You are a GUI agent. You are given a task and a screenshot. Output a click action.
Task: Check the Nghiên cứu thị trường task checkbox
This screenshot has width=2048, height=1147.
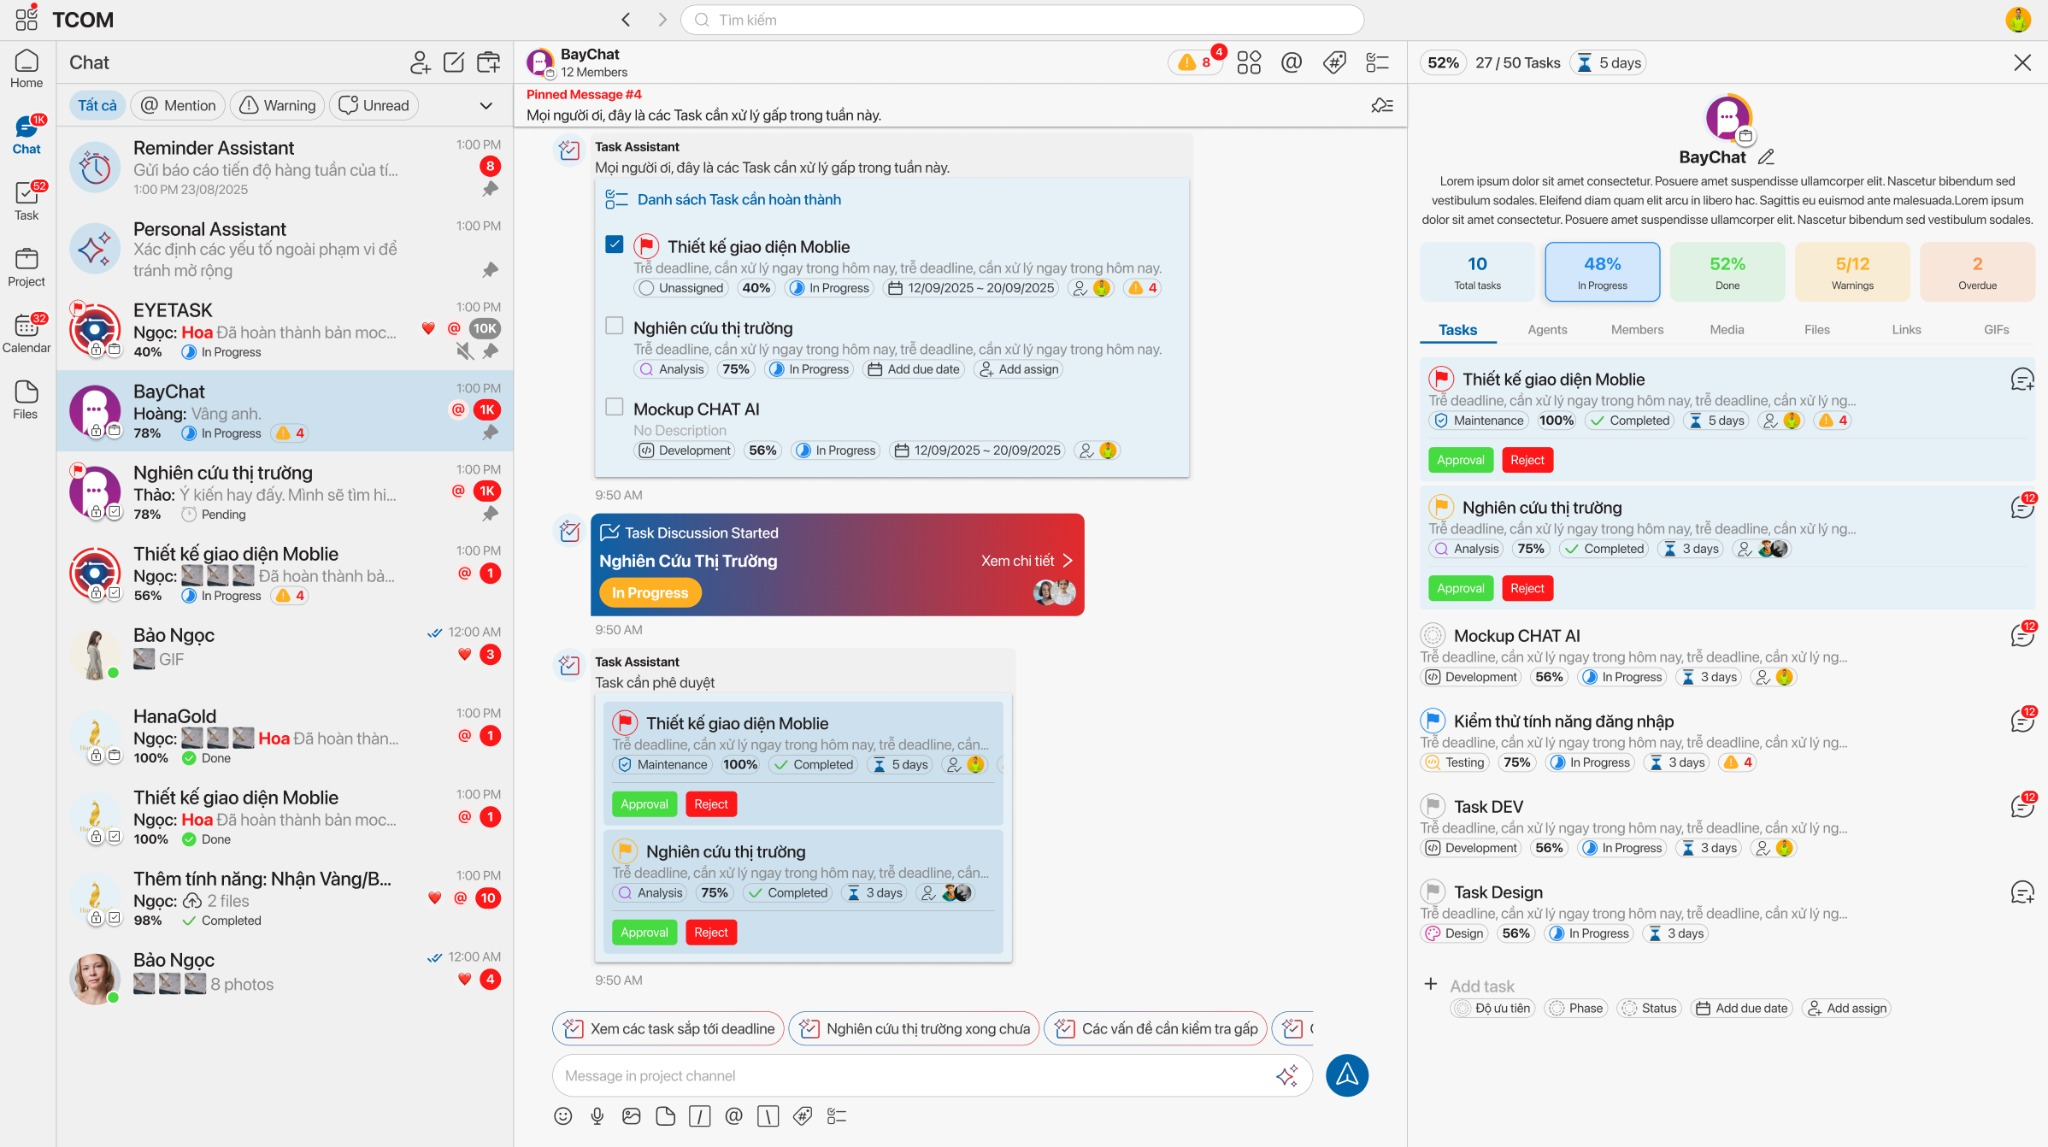(x=615, y=326)
